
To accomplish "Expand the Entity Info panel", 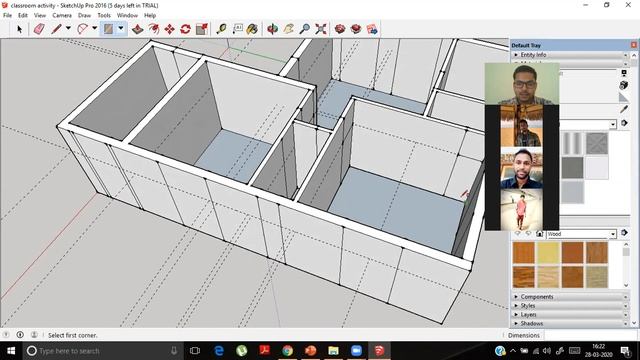I will click(x=571, y=55).
